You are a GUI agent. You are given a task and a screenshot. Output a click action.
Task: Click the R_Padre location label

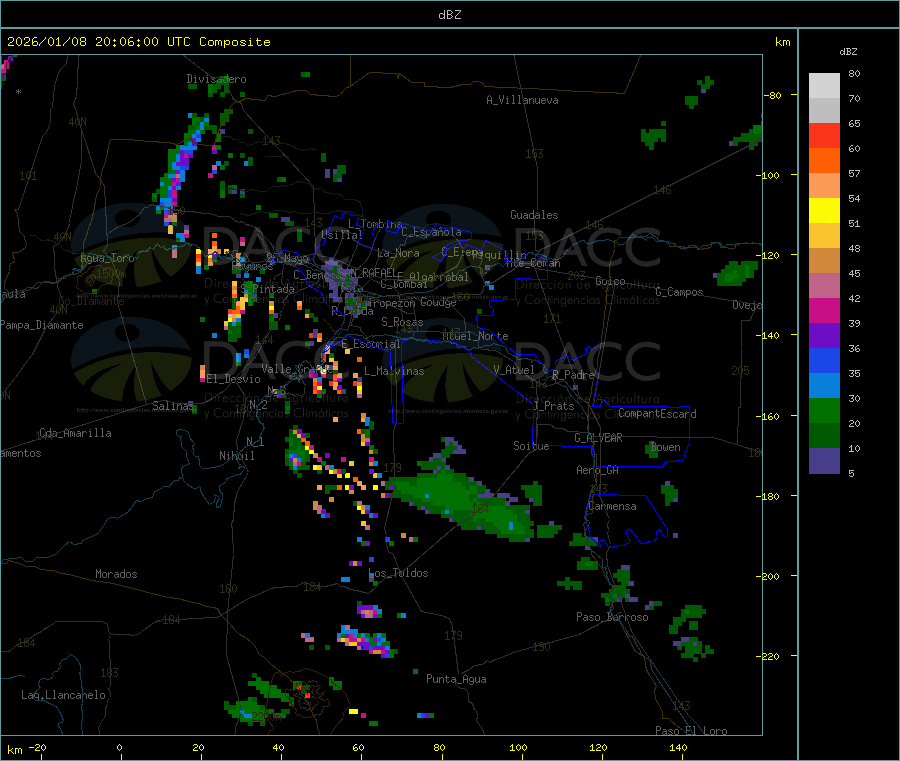[573, 375]
